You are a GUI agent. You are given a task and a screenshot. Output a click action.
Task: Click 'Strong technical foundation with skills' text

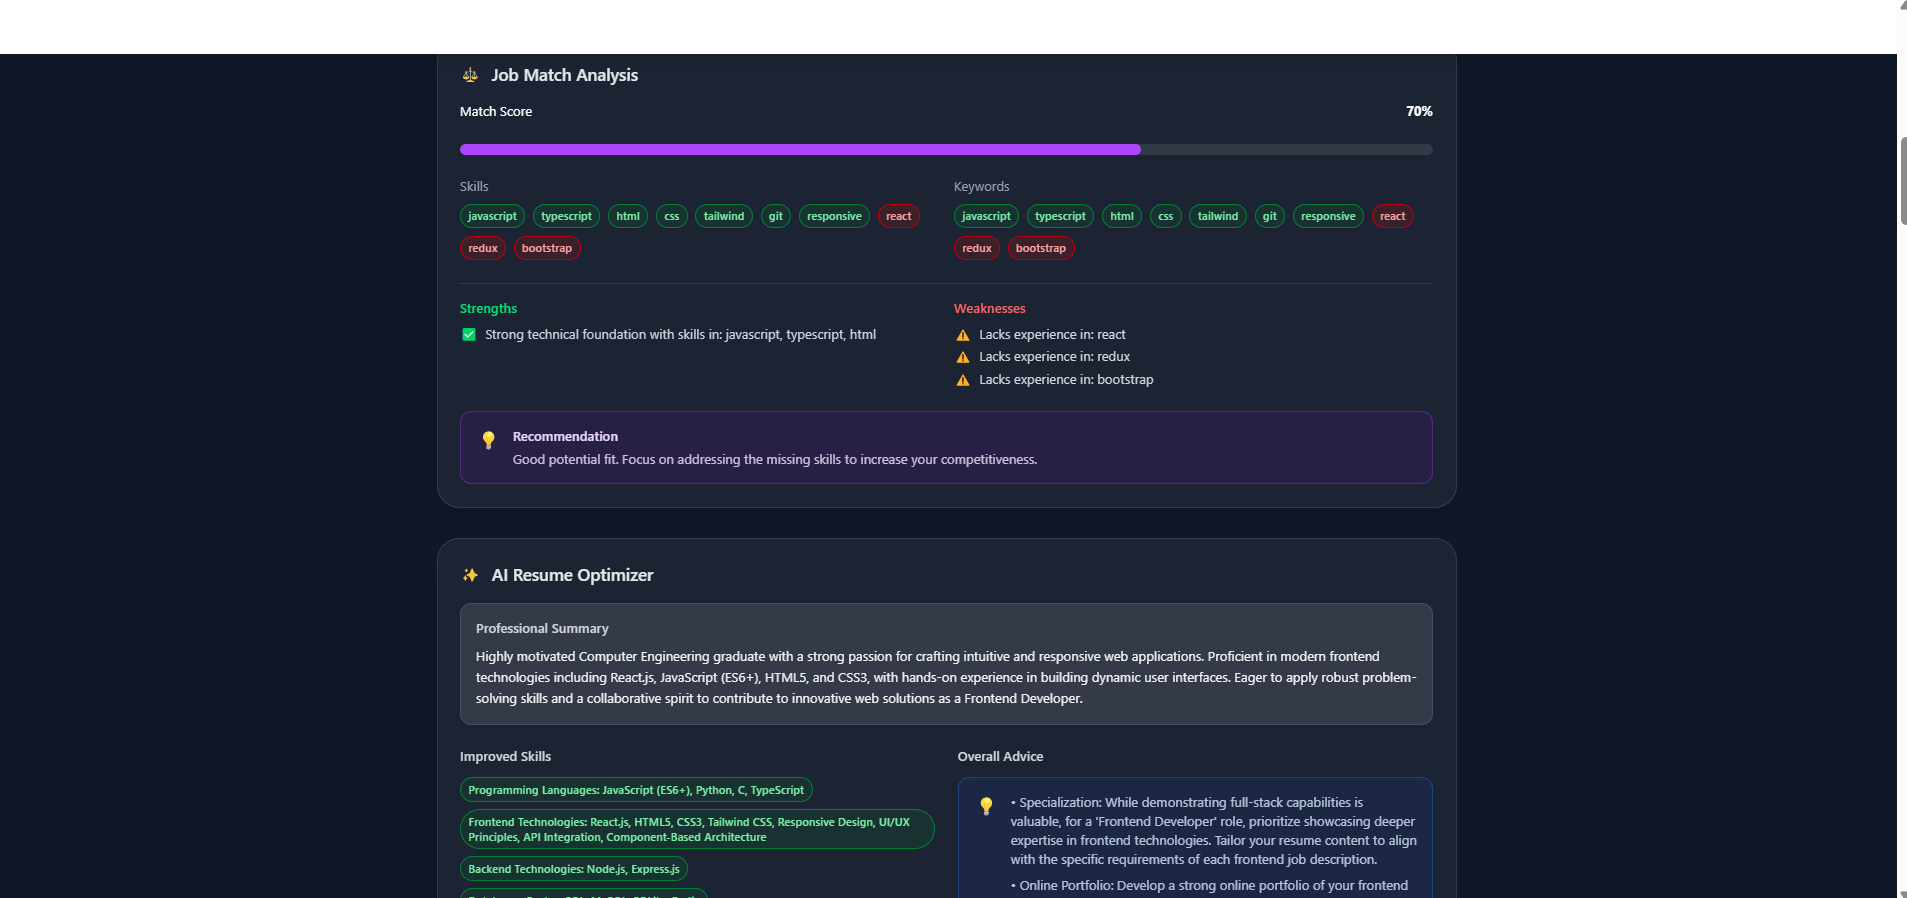(x=681, y=335)
